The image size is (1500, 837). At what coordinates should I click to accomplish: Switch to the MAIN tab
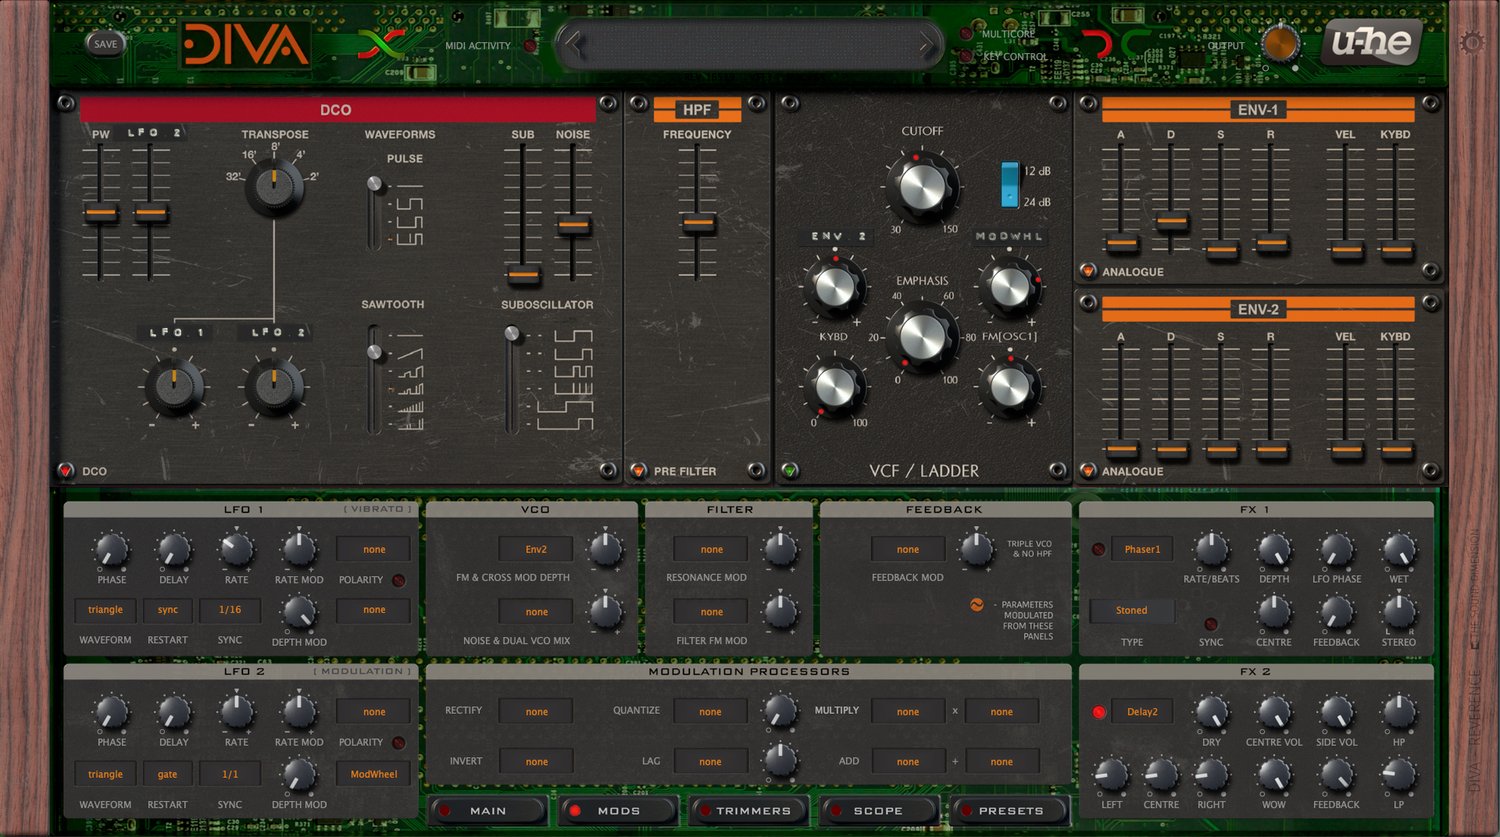click(x=488, y=811)
